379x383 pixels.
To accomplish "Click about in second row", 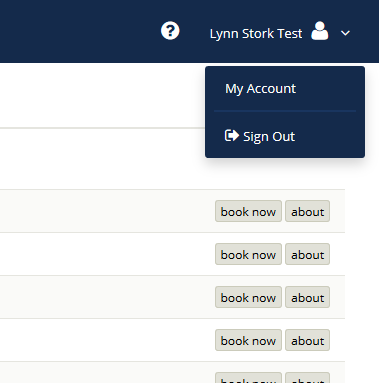I will pyautogui.click(x=308, y=254).
